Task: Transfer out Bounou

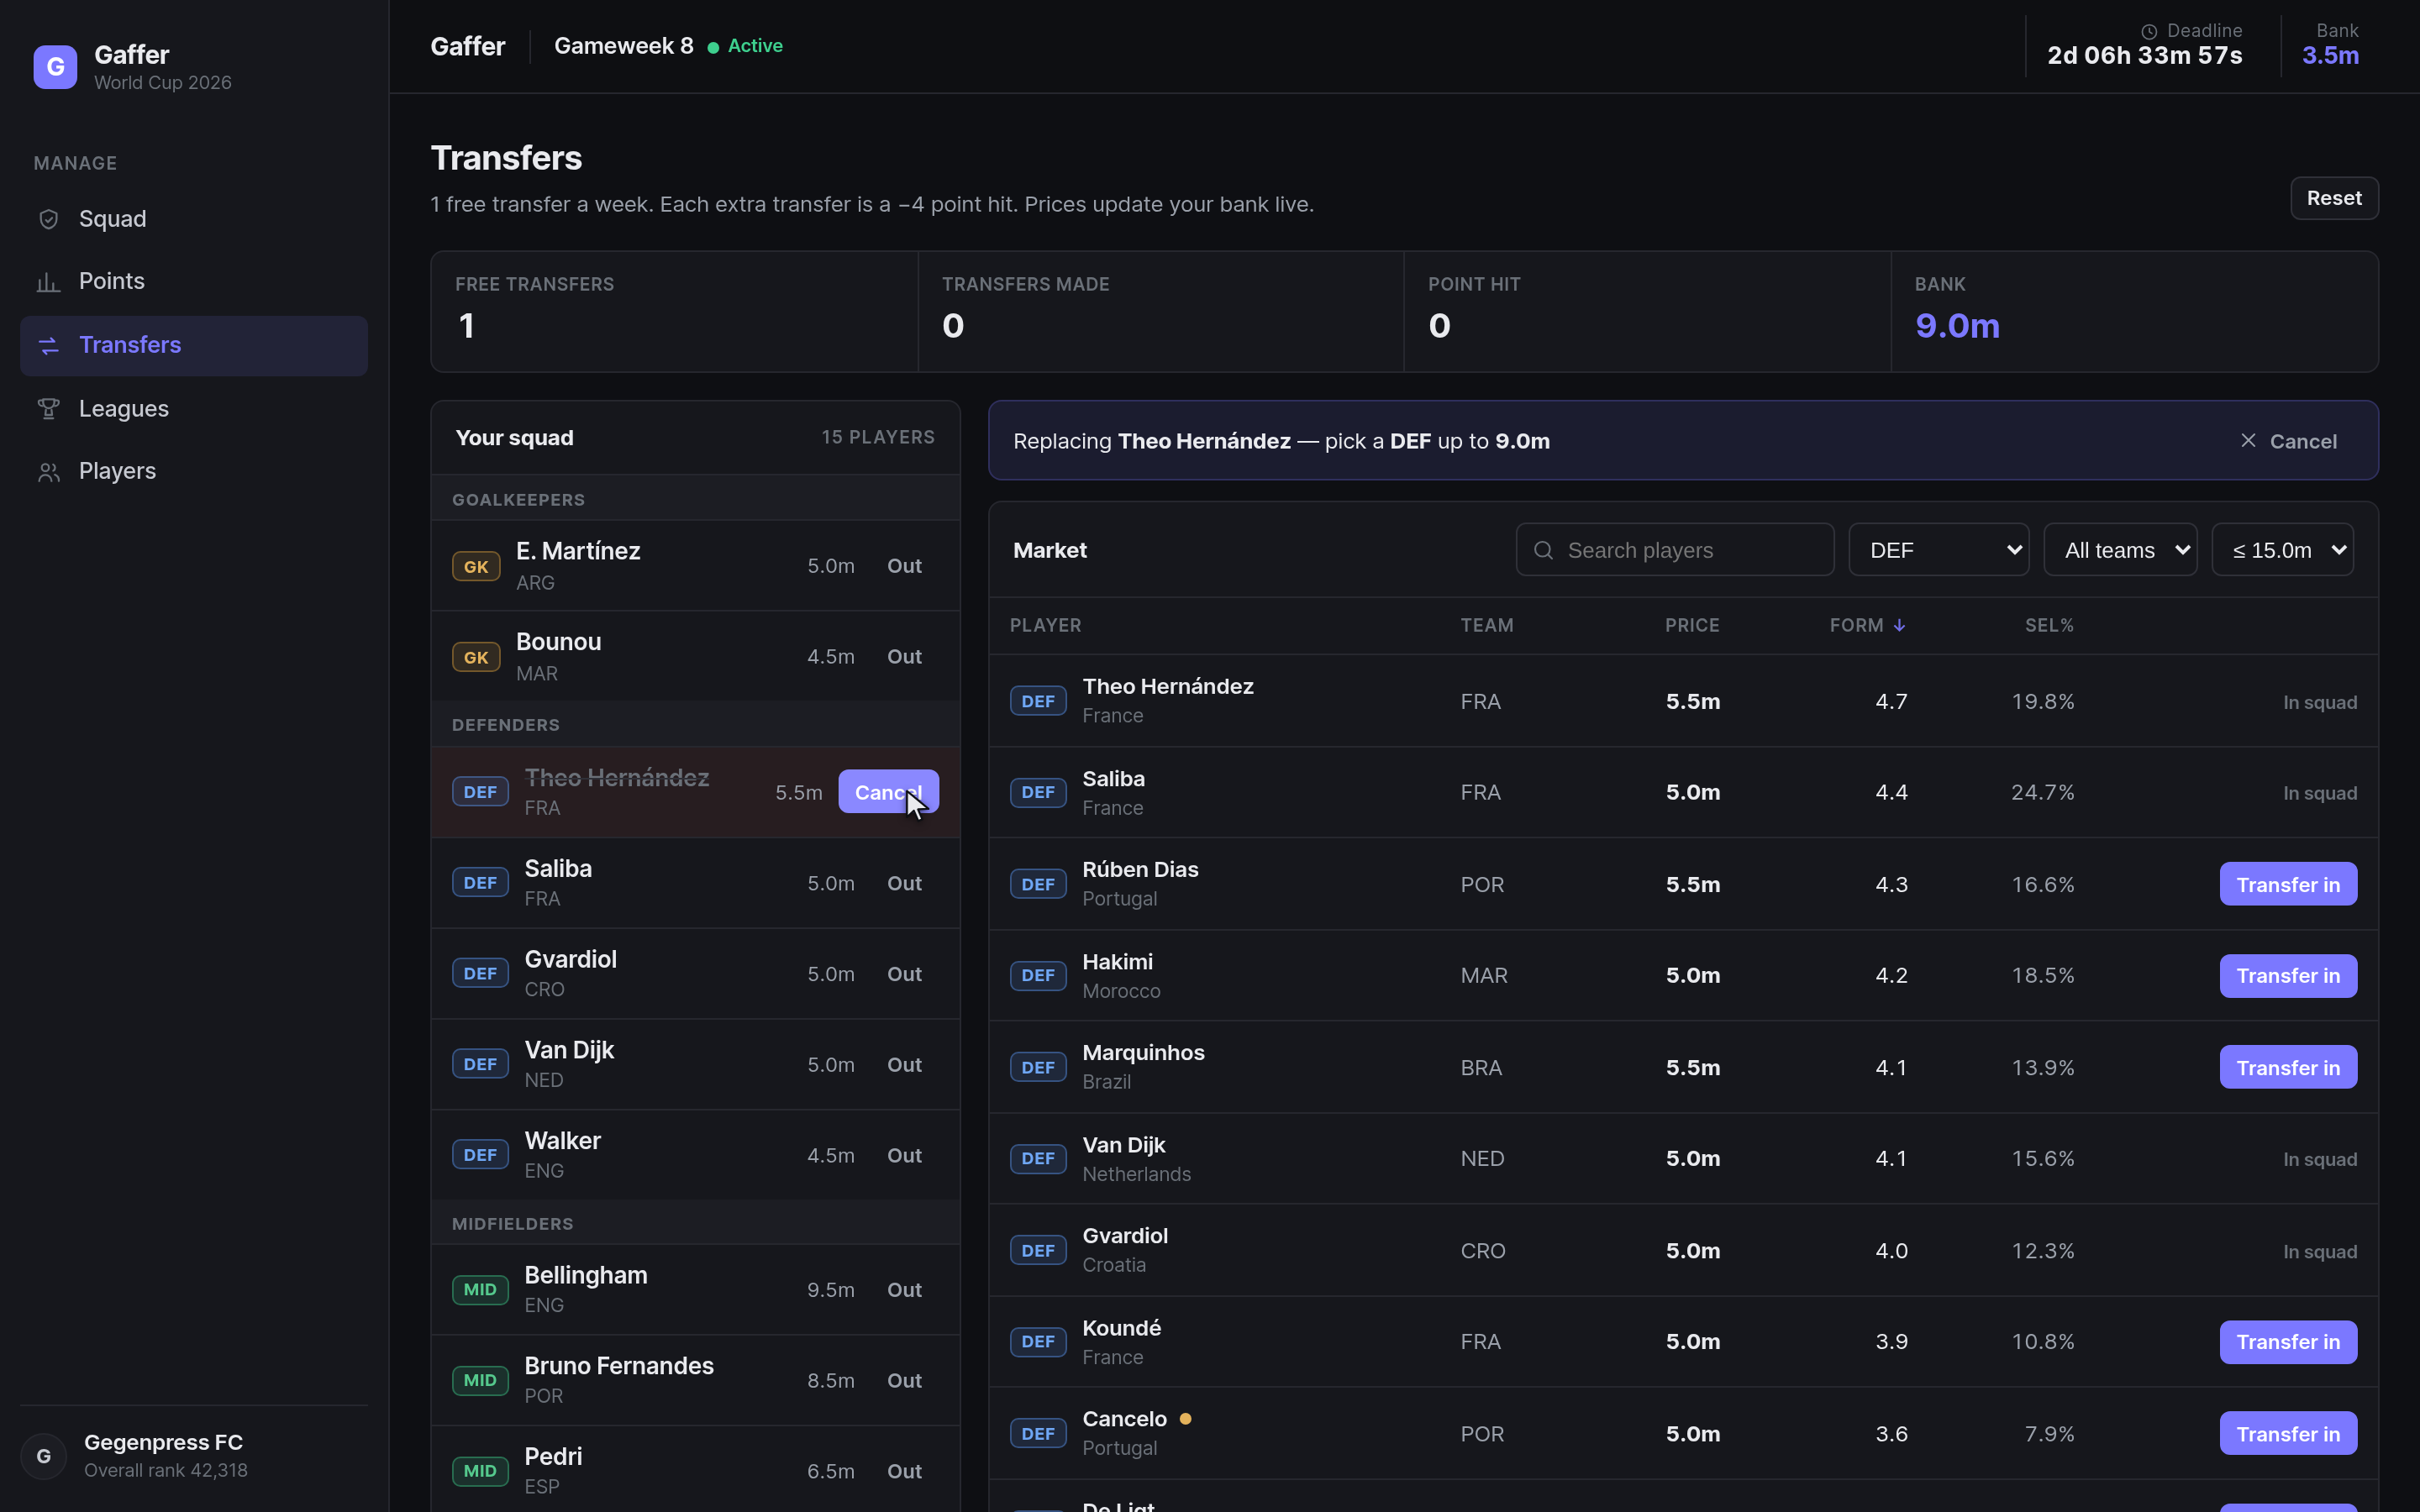Action: (904, 656)
